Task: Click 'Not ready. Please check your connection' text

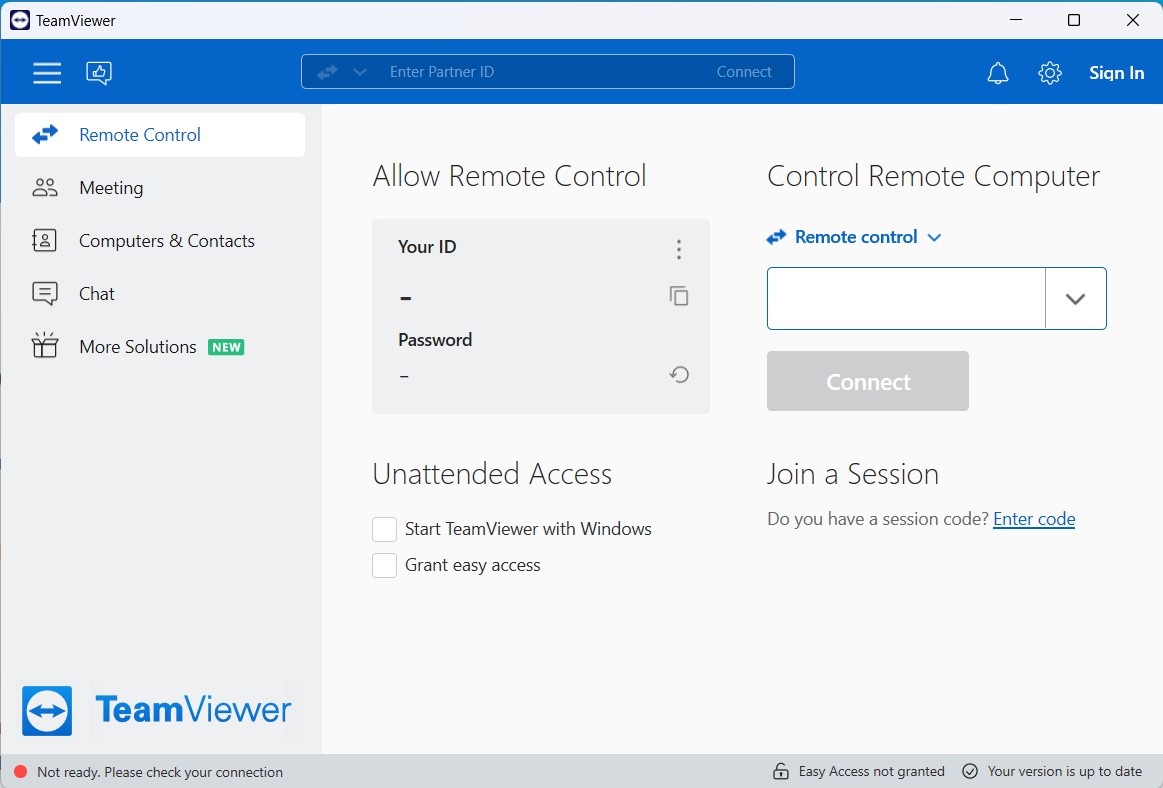Action: pyautogui.click(x=159, y=772)
